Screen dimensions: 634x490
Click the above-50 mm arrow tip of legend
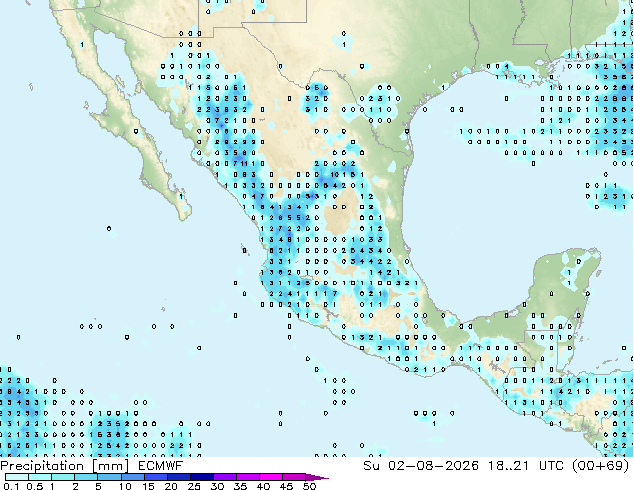point(317,478)
